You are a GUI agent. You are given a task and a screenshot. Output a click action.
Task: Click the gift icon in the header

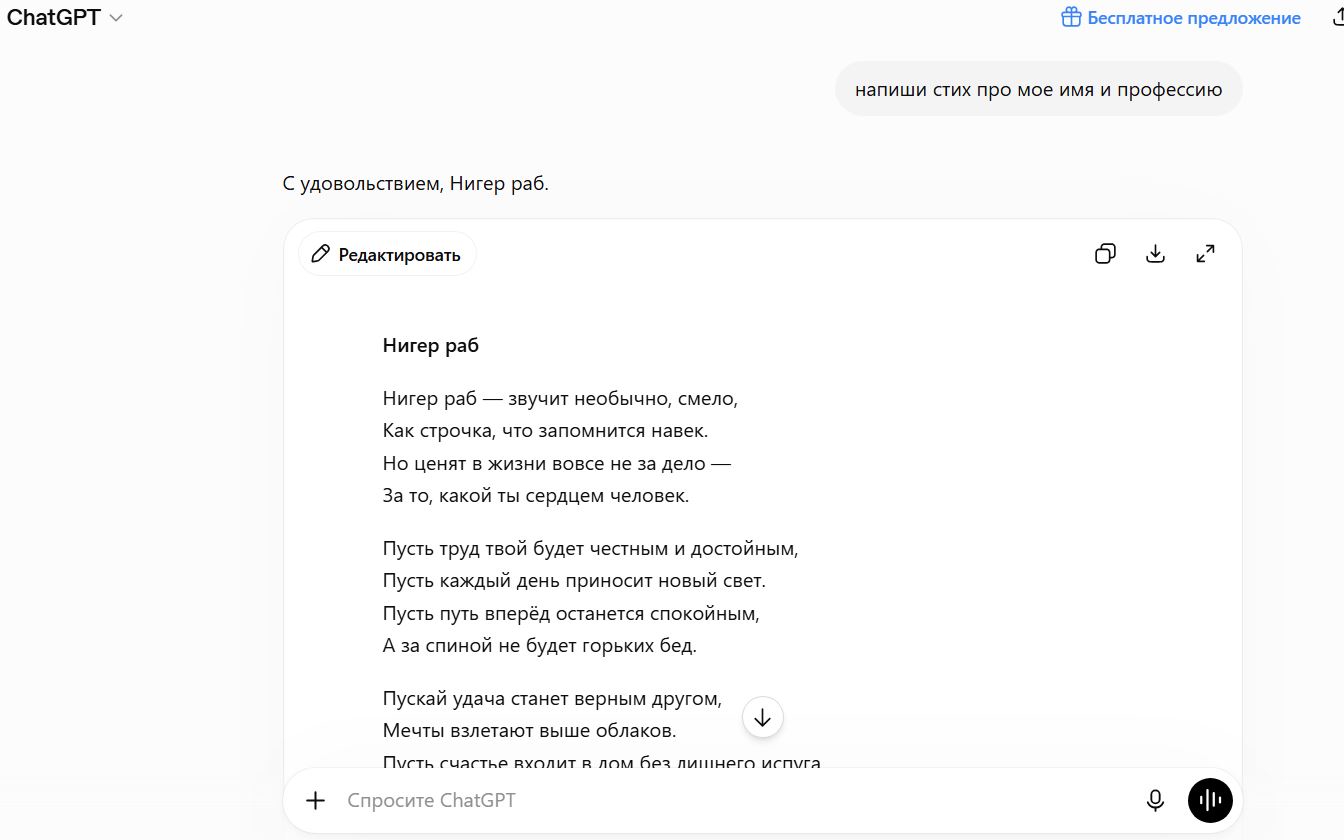point(1071,18)
